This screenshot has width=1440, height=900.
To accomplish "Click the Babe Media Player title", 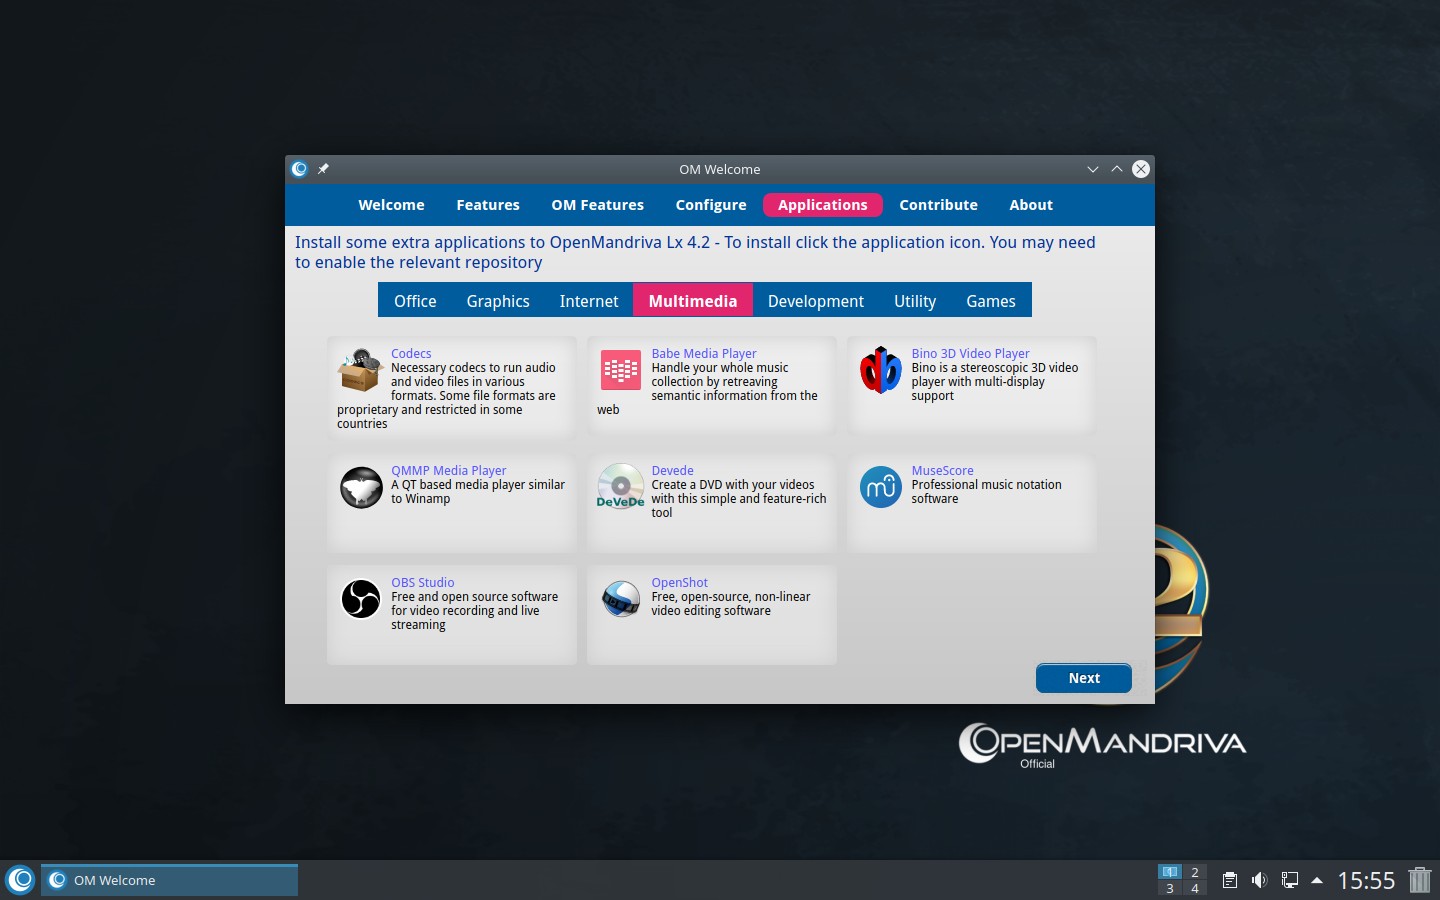I will (704, 354).
